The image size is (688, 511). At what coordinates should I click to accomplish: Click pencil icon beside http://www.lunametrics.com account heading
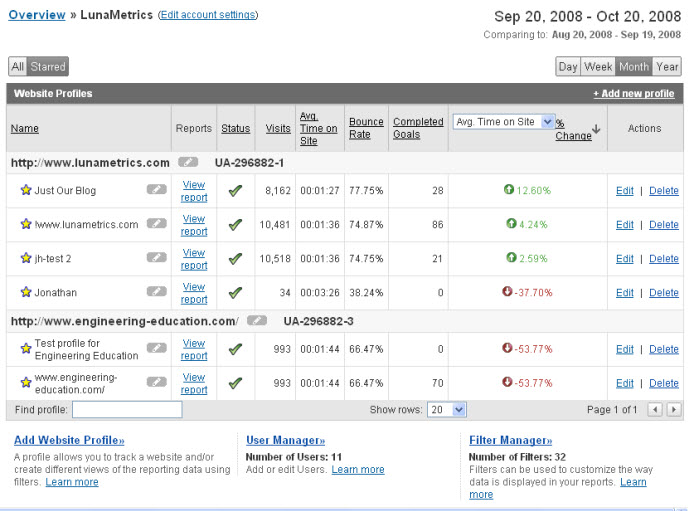(188, 162)
